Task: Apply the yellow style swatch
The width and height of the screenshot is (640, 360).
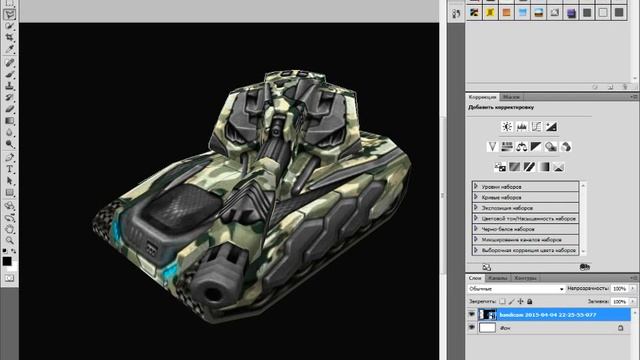Action: click(x=490, y=13)
